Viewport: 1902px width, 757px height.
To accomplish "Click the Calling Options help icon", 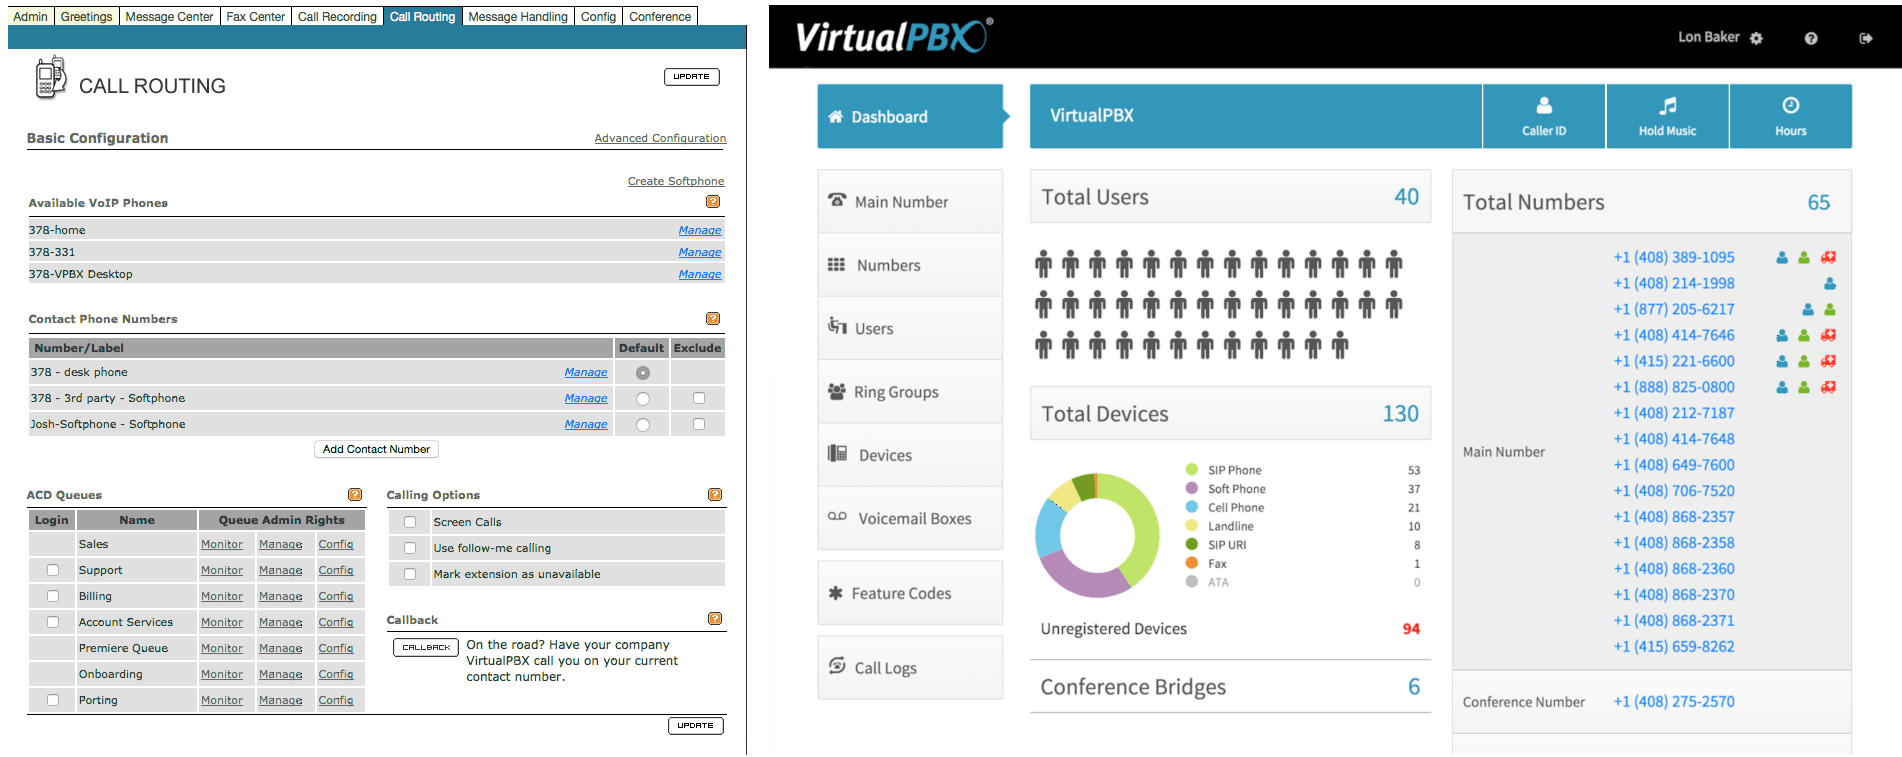I will click(715, 495).
